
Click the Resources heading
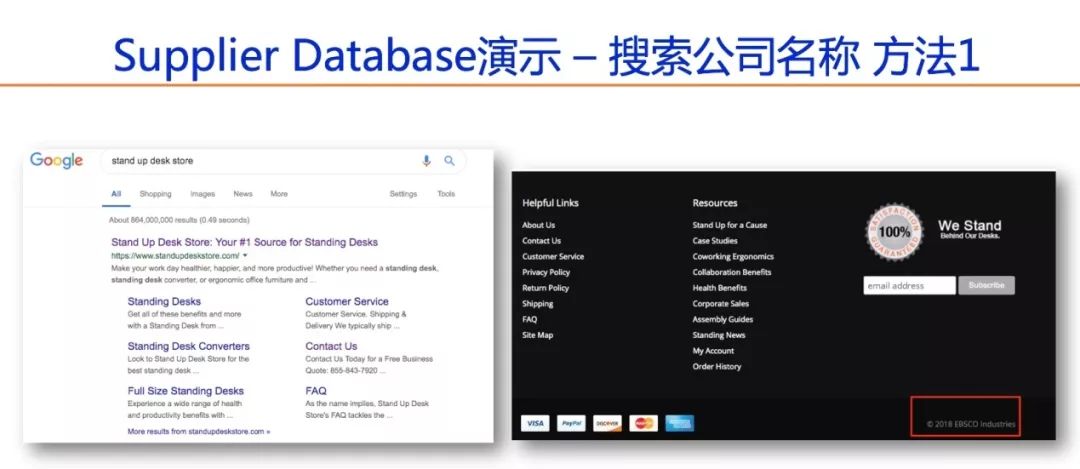pos(715,203)
